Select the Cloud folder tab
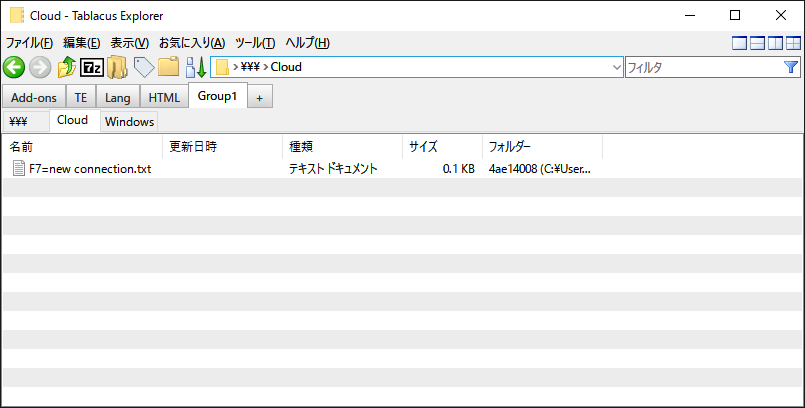The image size is (805, 408). pyautogui.click(x=74, y=121)
